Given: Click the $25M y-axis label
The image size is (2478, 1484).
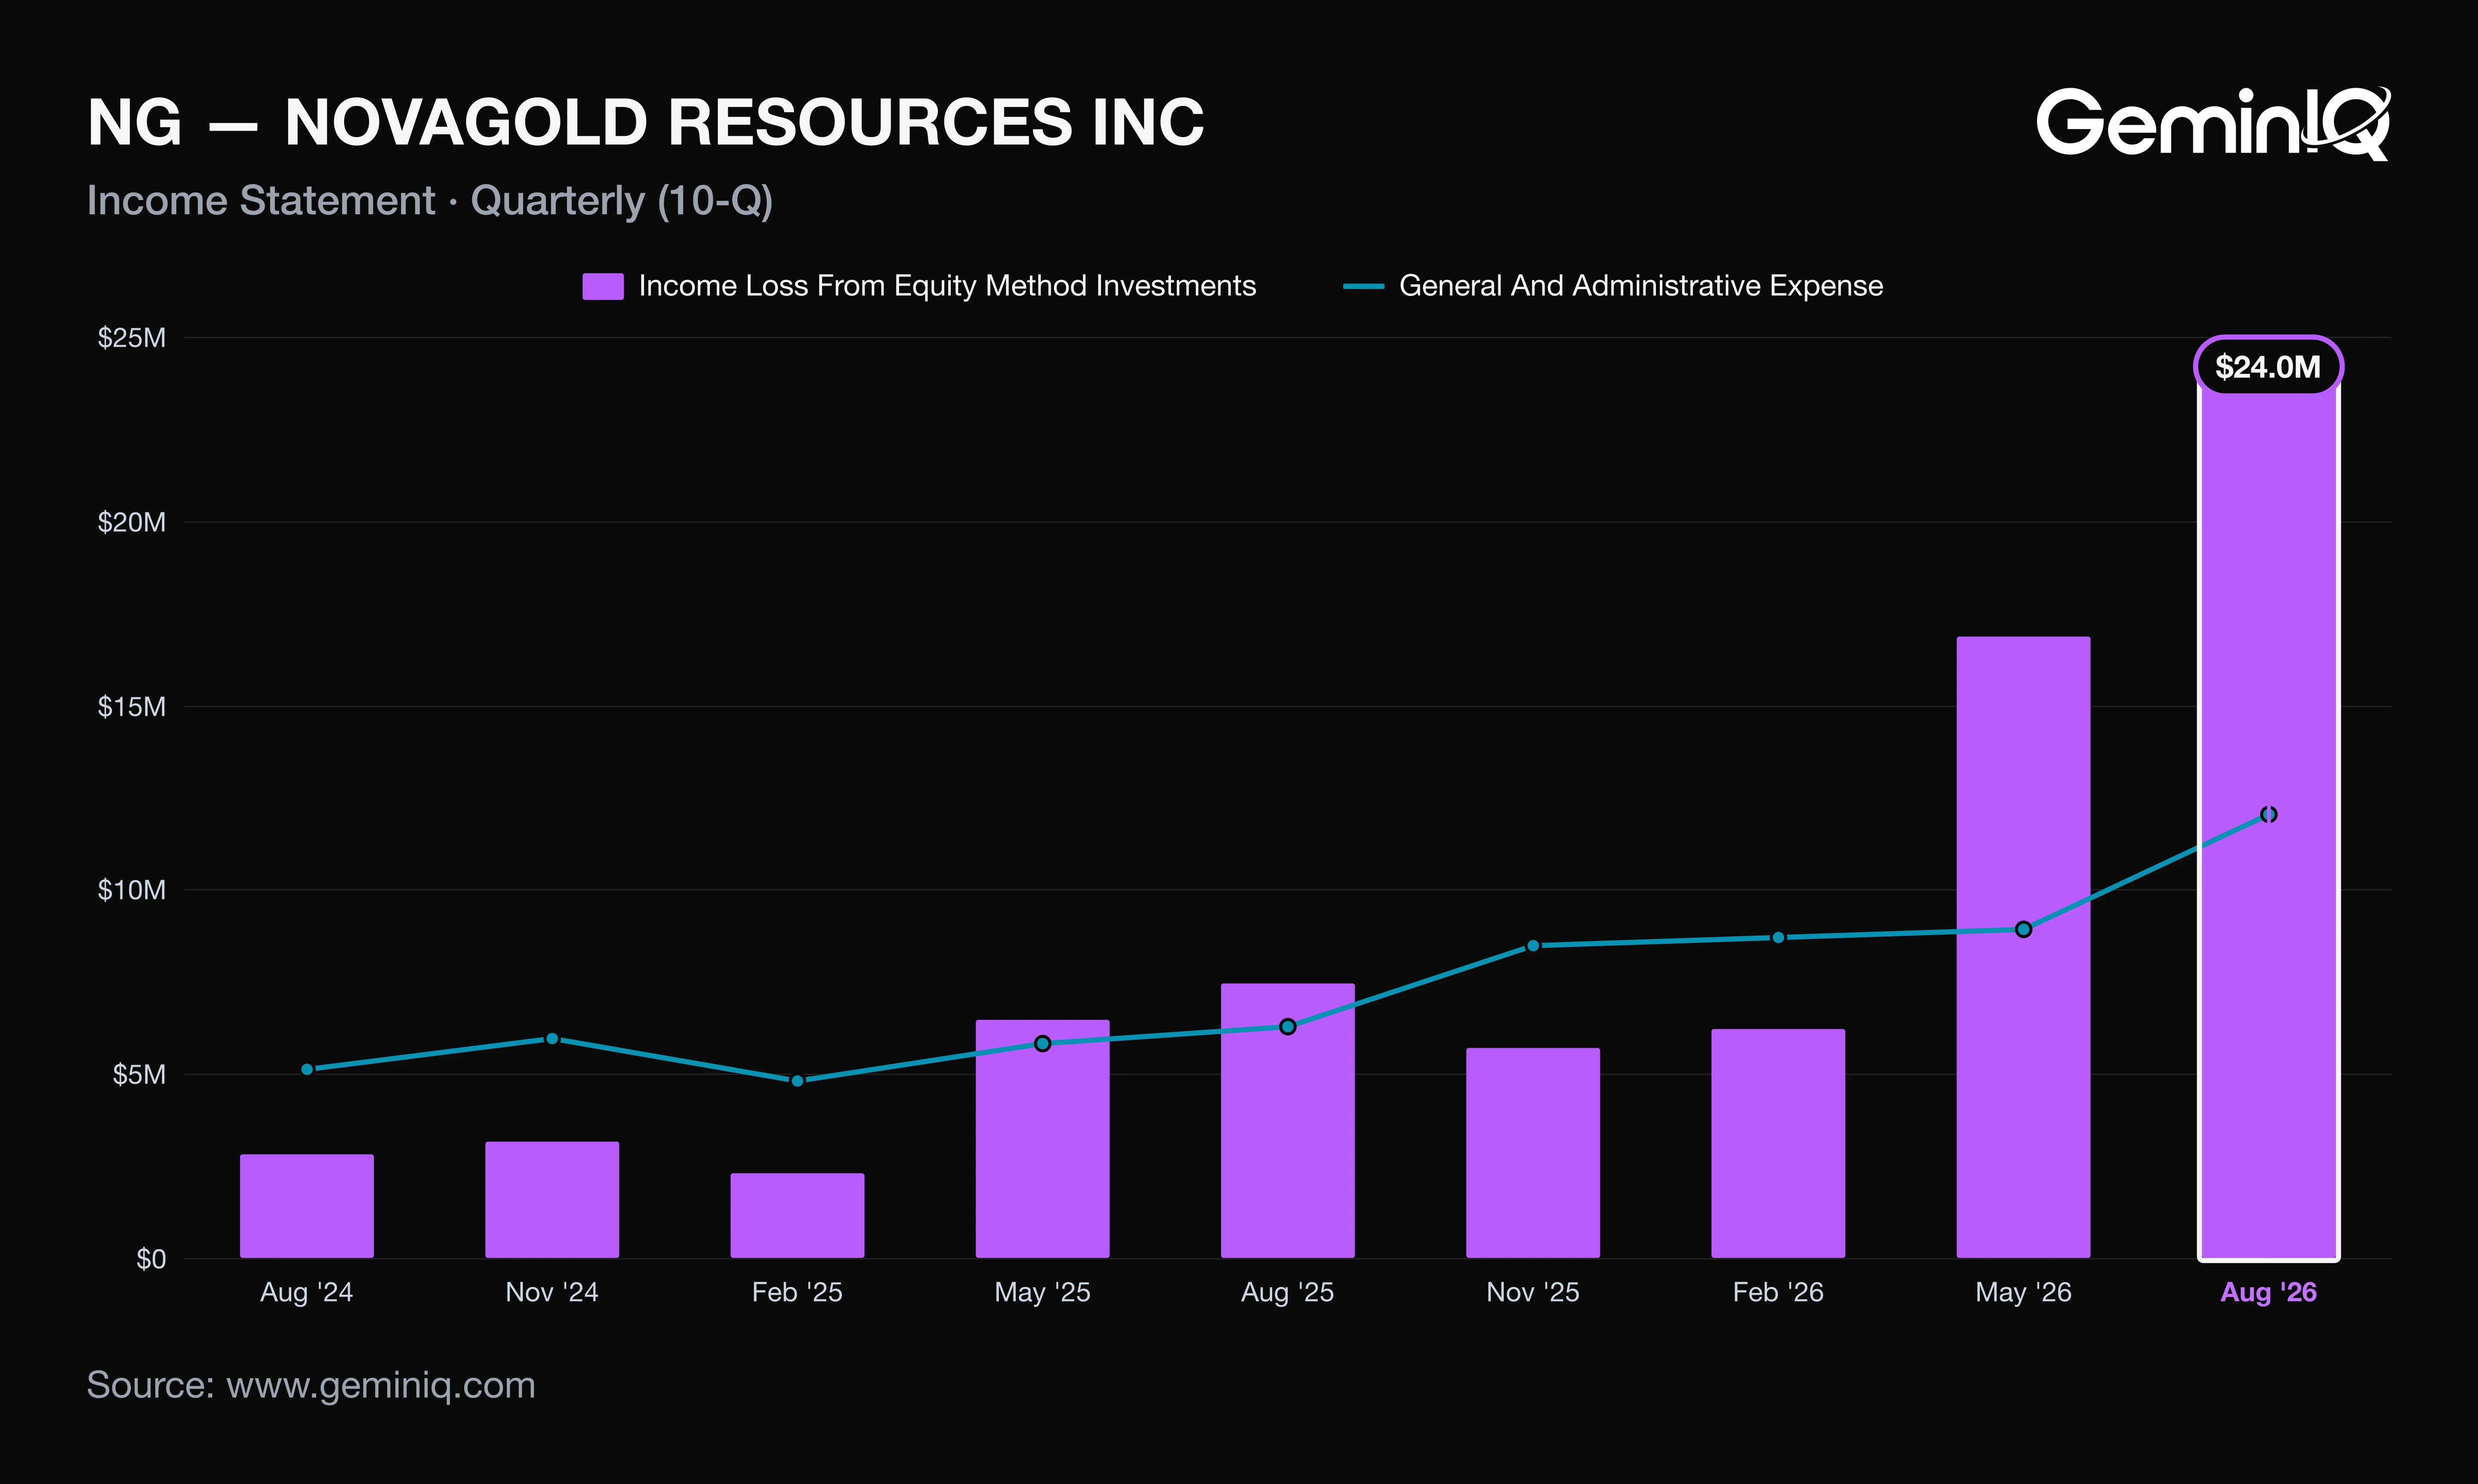Looking at the screenshot, I should click(x=132, y=338).
